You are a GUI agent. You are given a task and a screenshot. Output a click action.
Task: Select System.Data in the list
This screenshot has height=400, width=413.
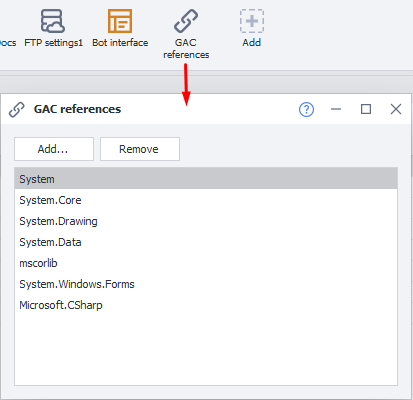click(x=206, y=242)
